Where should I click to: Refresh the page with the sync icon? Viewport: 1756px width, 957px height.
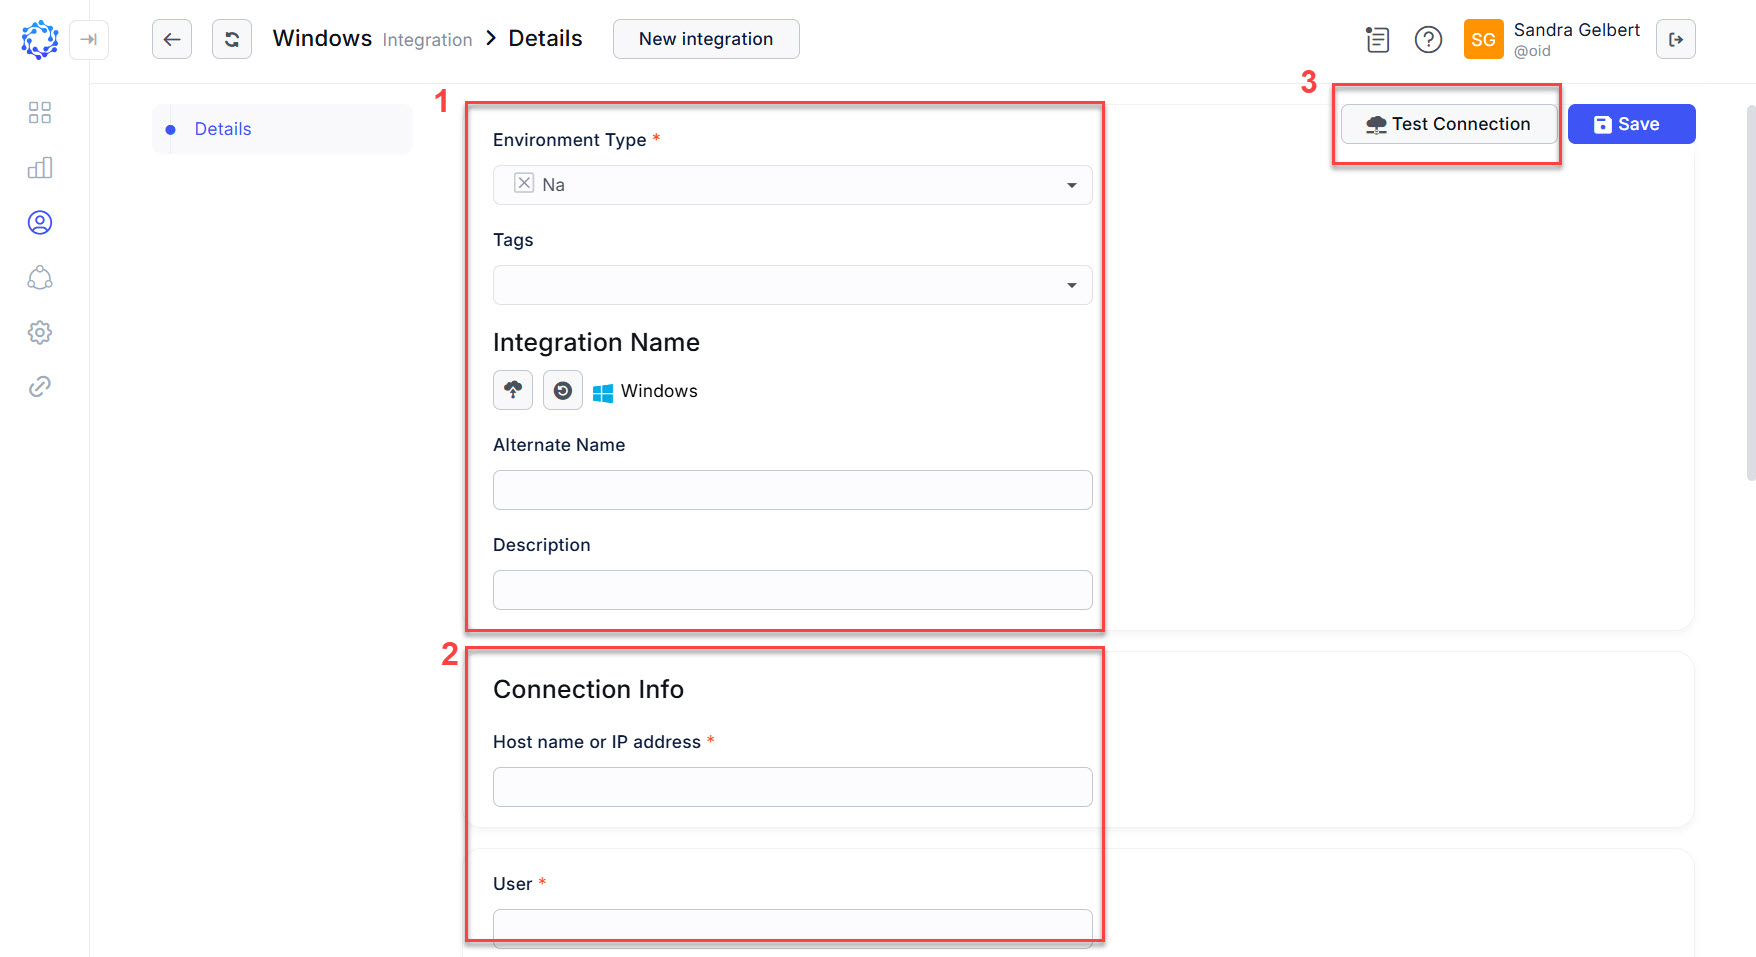tap(231, 39)
